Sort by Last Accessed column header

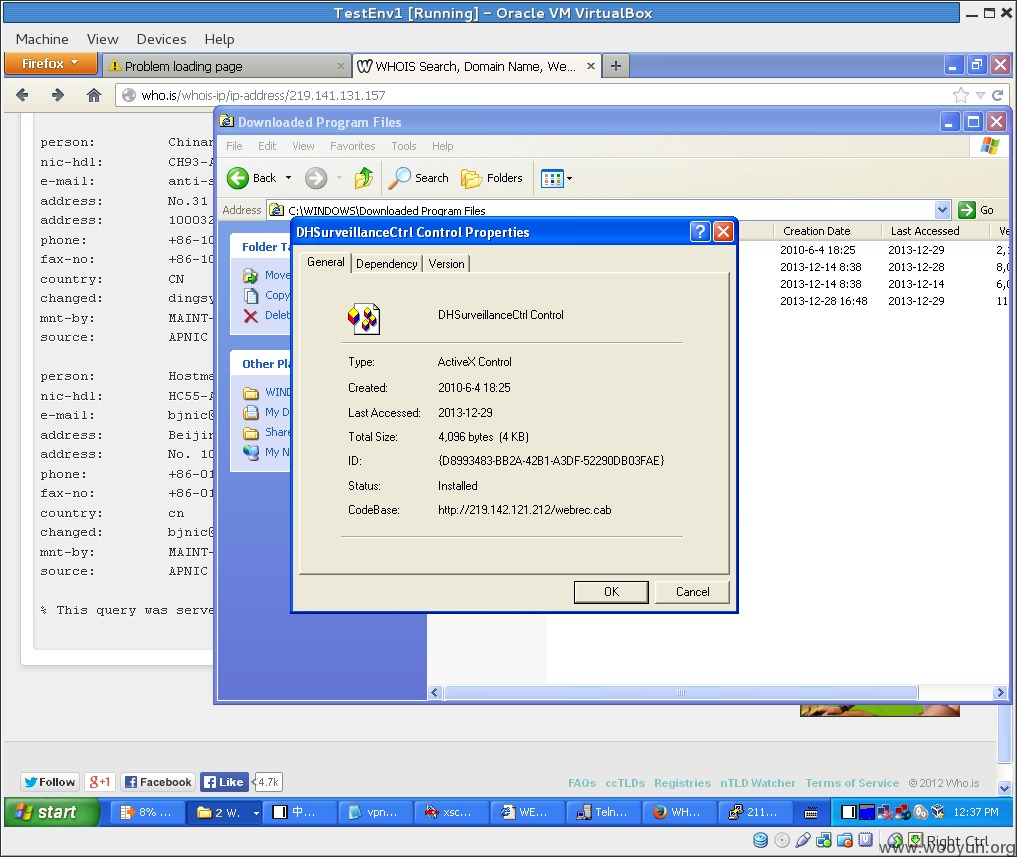(x=934, y=231)
